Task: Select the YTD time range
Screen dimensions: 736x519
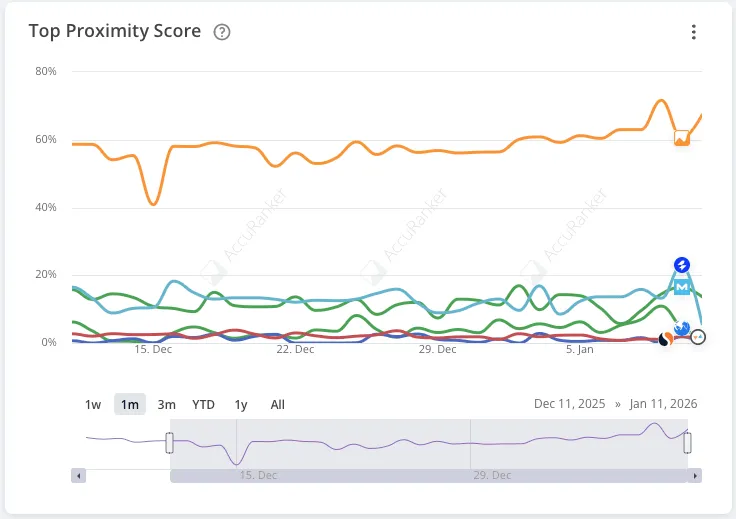Action: click(203, 404)
